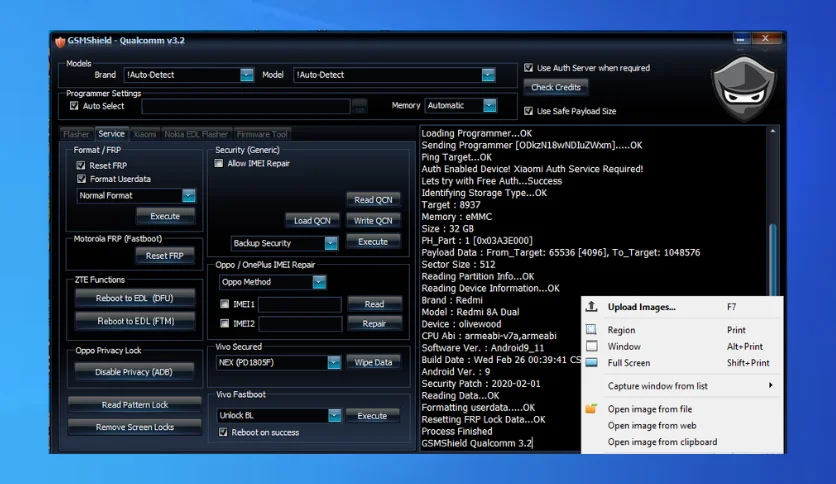Open the Oppo Method dropdown
Image resolution: width=836 pixels, height=484 pixels.
tap(319, 282)
